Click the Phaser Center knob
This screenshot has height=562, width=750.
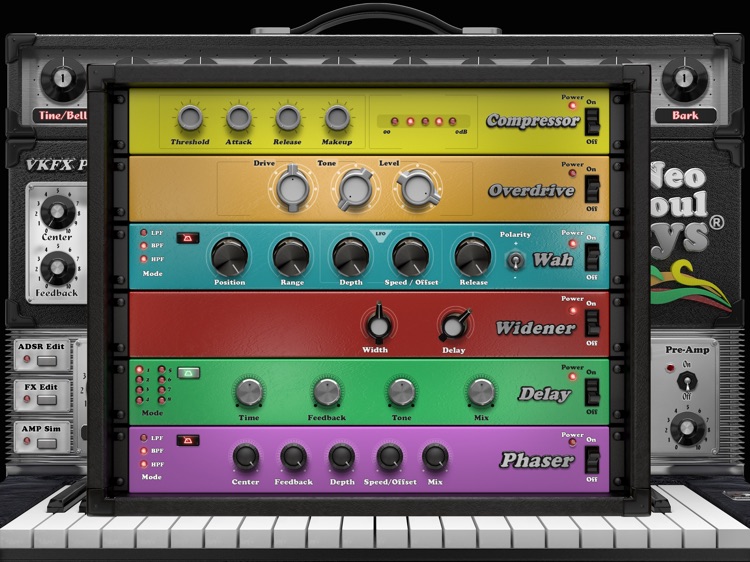tap(245, 457)
